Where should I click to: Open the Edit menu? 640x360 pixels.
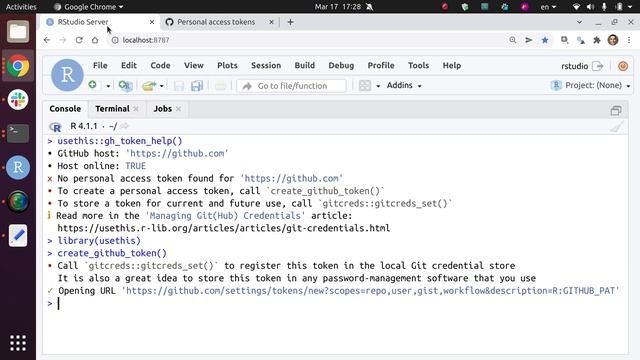(129, 65)
